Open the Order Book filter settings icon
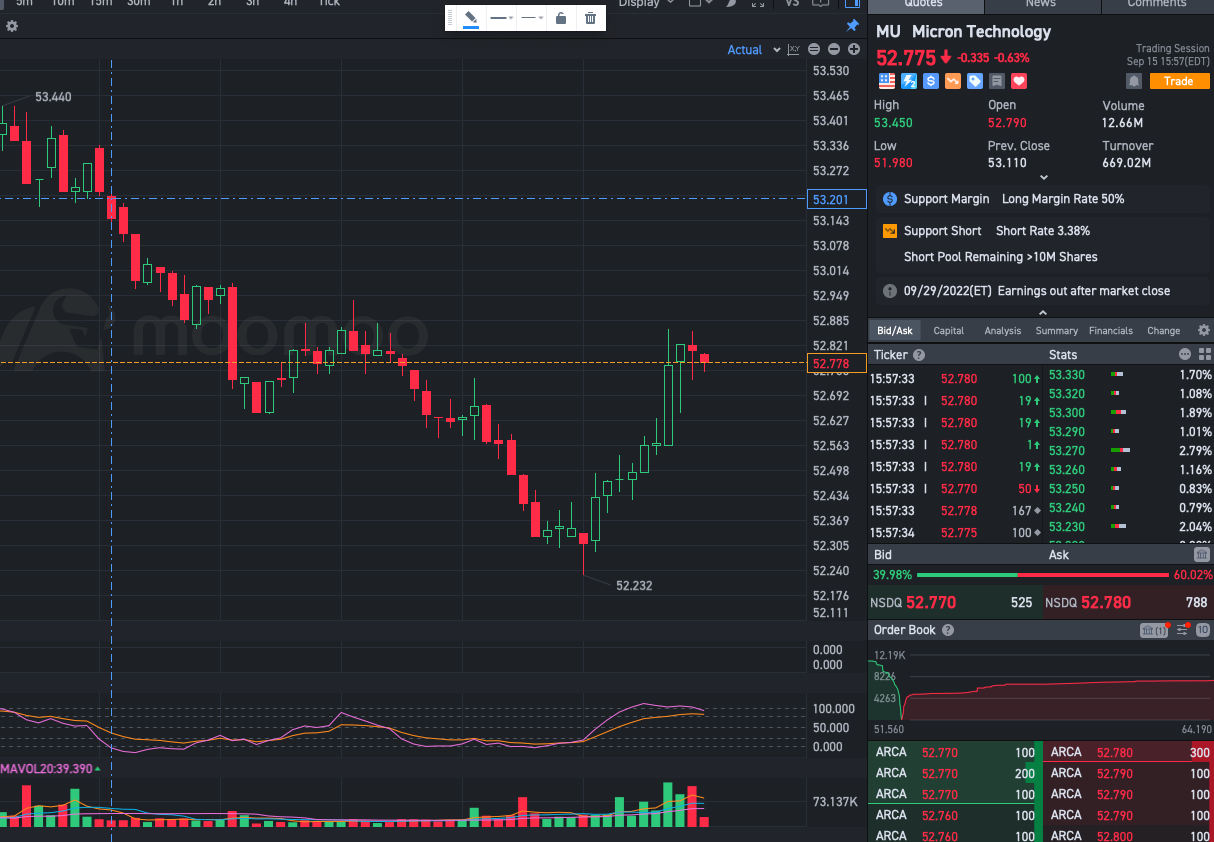The width and height of the screenshot is (1214, 842). 1182,630
